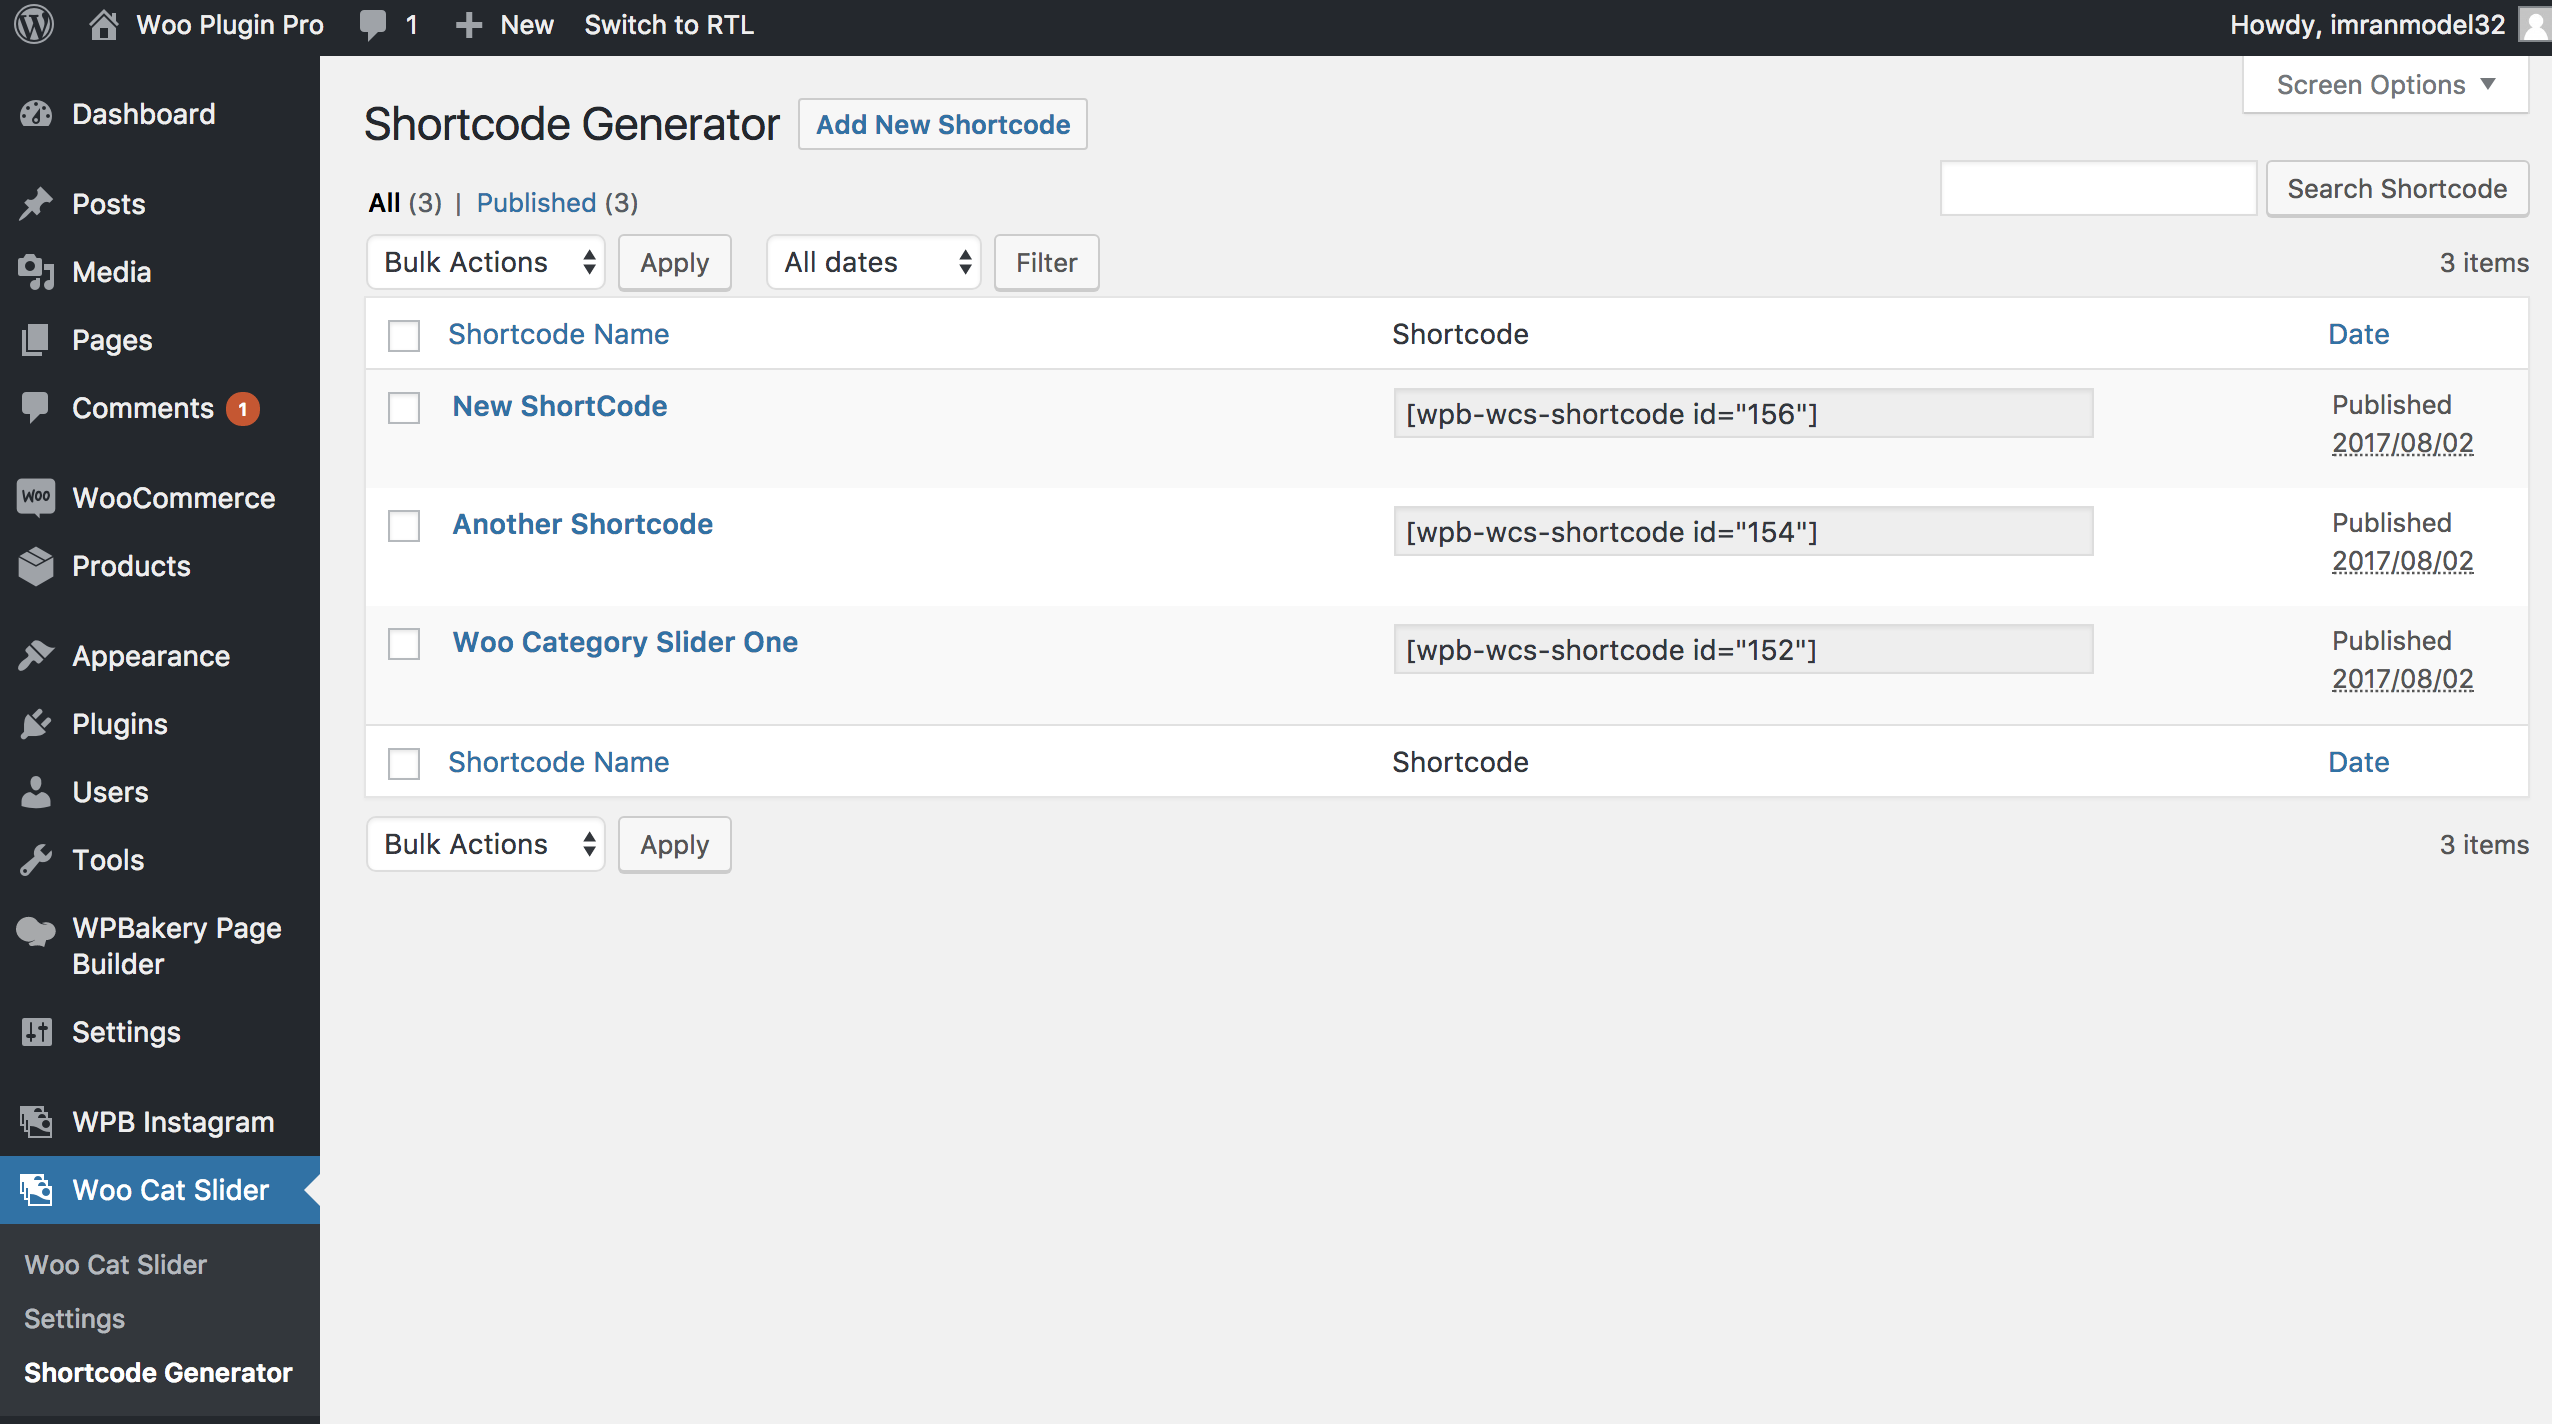Open the top Bulk Actions dropdown
The width and height of the screenshot is (2552, 1424).
pyautogui.click(x=486, y=262)
